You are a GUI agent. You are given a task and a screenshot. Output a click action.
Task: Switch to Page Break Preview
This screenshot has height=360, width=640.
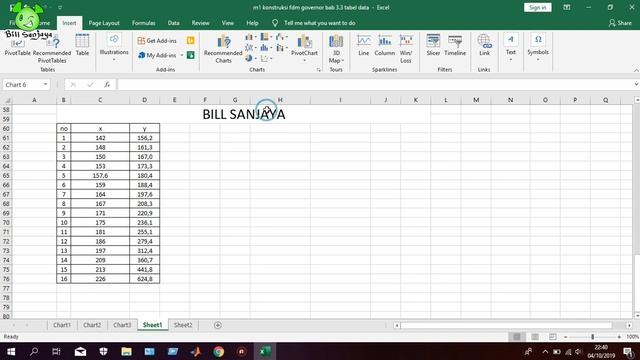tap(553, 337)
